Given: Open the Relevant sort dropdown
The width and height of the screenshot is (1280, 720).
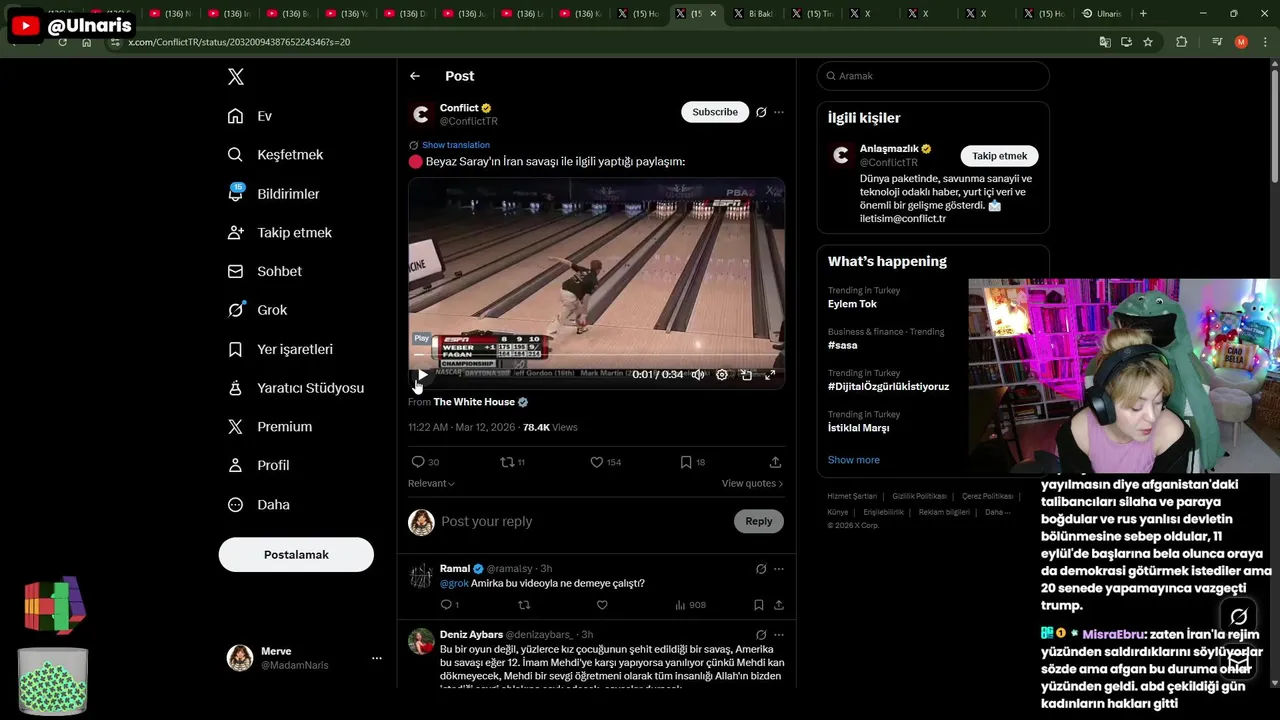Looking at the screenshot, I should pyautogui.click(x=431, y=483).
